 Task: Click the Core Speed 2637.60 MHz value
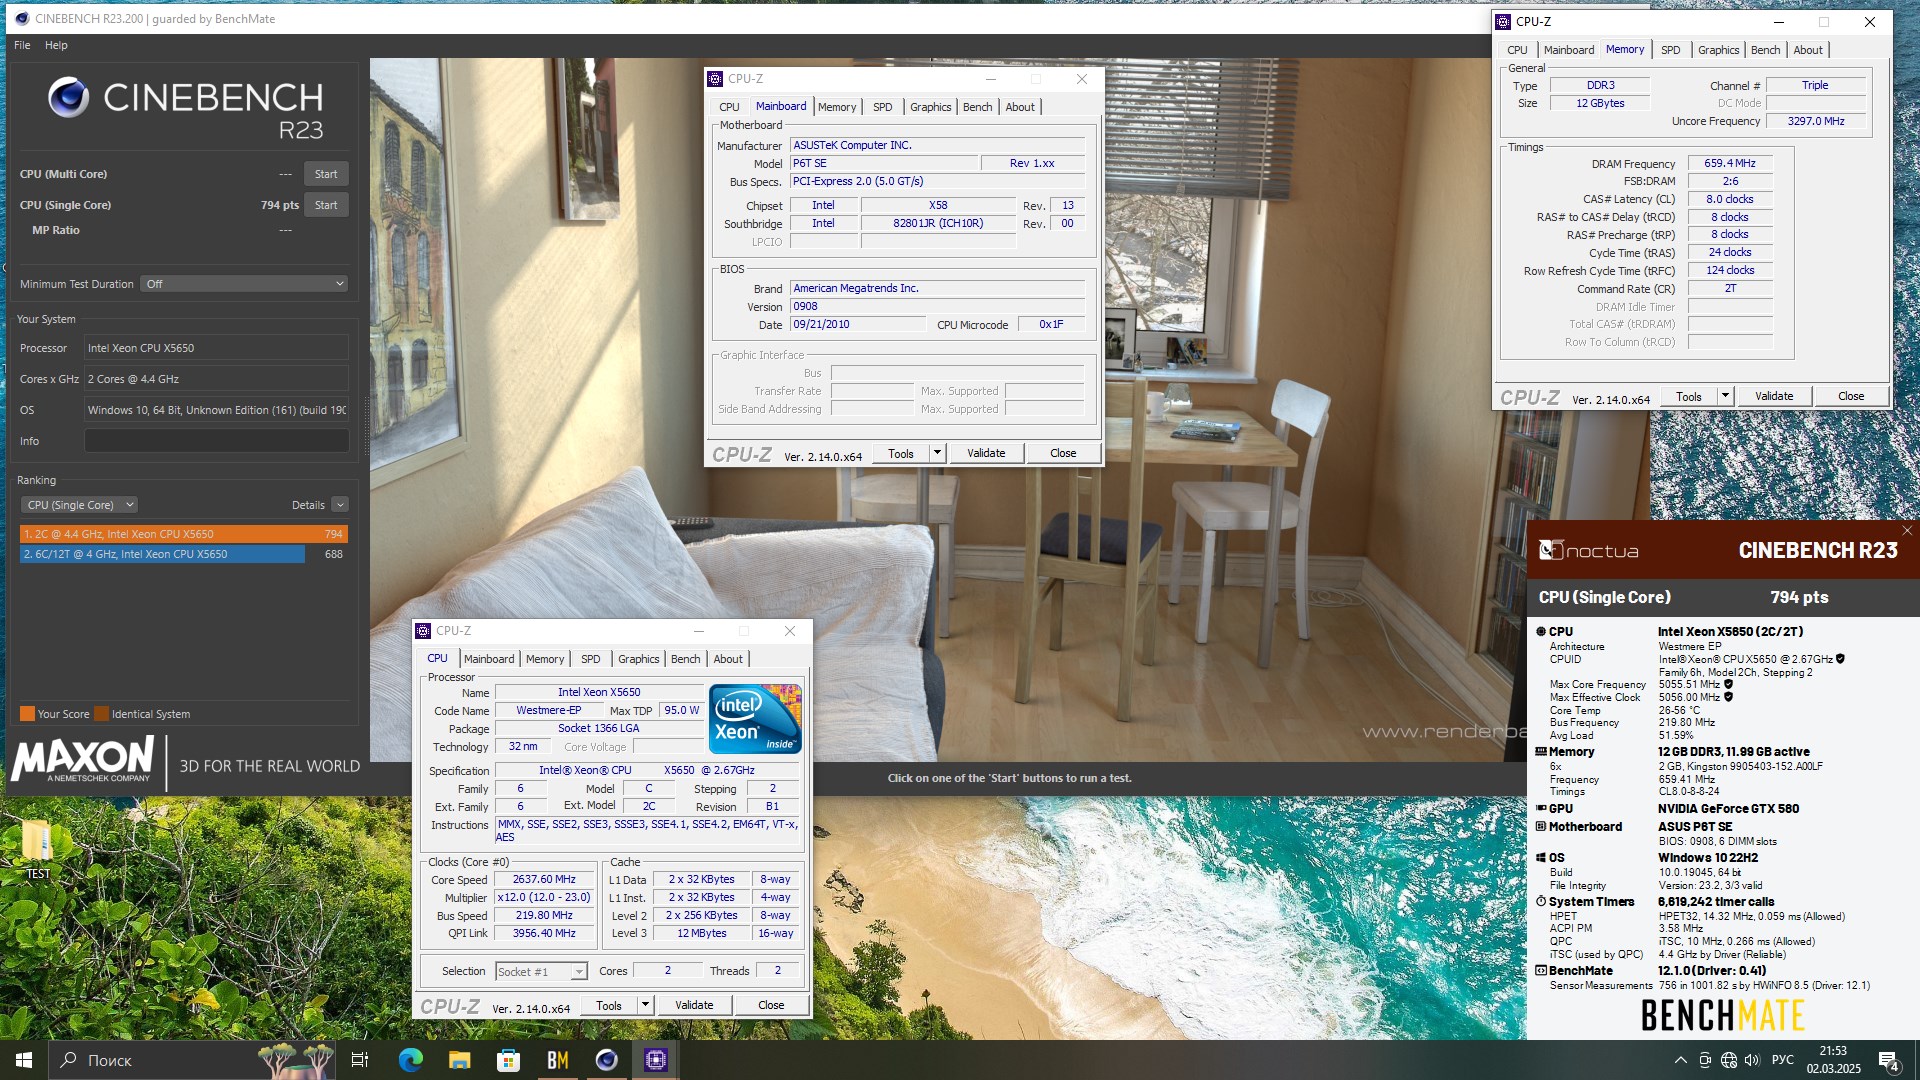[x=544, y=880]
